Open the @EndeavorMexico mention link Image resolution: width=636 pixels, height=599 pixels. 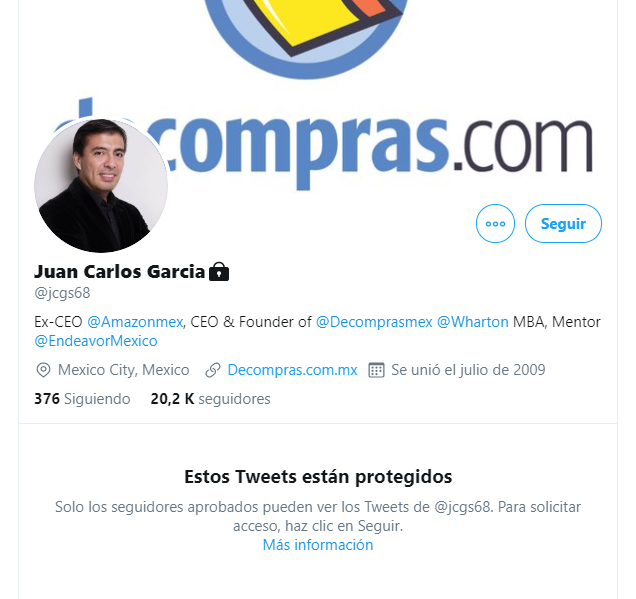point(96,341)
